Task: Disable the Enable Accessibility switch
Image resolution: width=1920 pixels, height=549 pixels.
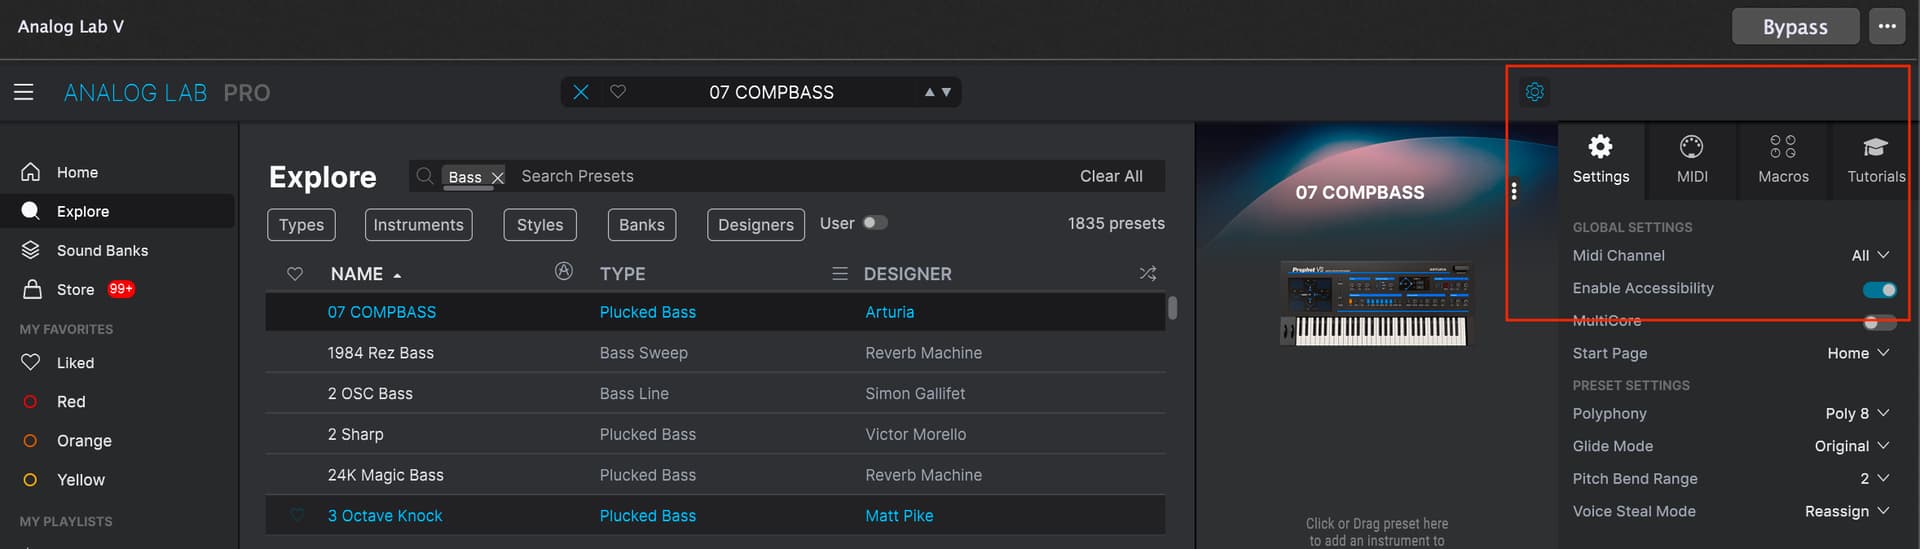Action: pos(1879,289)
